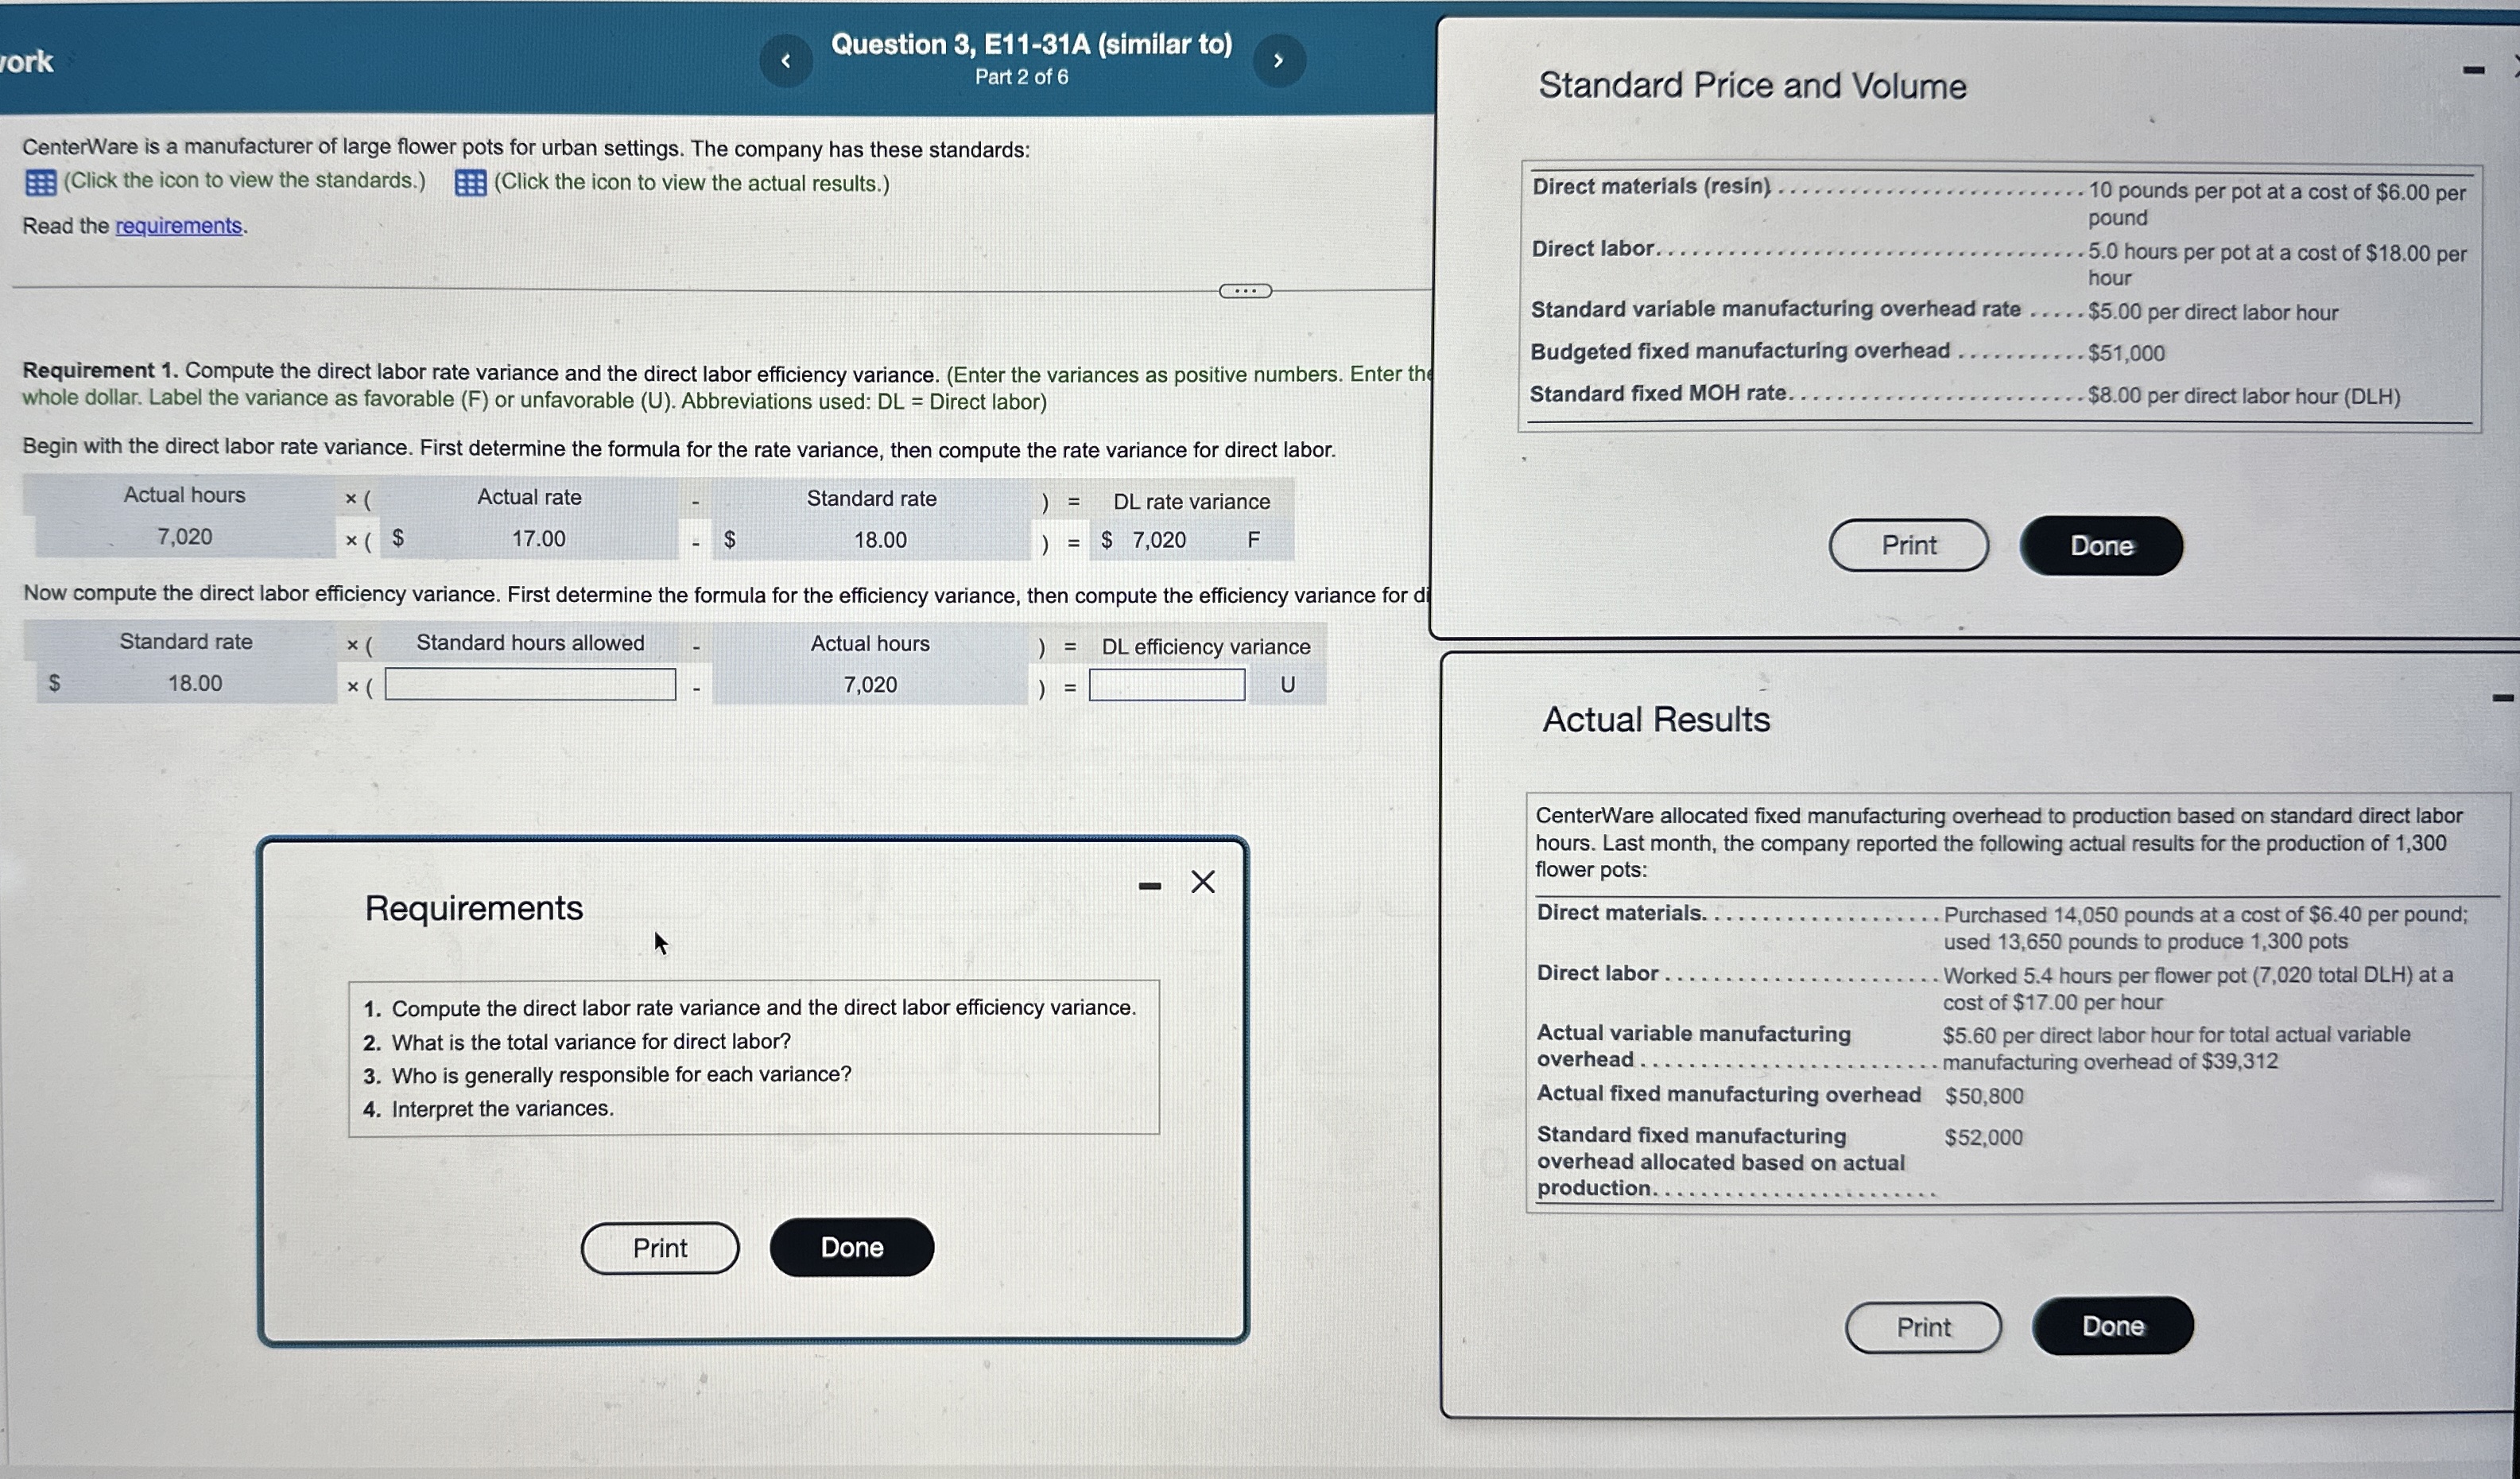Open the U variance label dropdown
Screen dimensions: 2520x1479
tap(1287, 685)
